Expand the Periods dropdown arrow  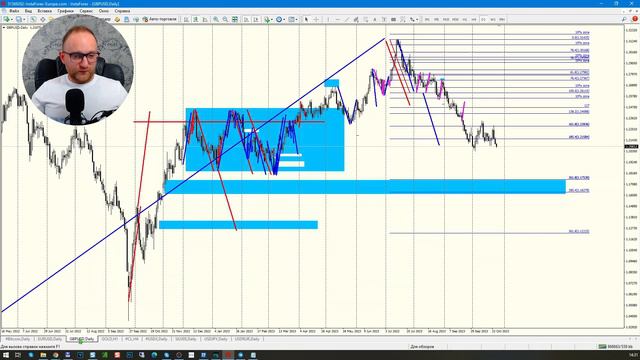click(x=284, y=19)
